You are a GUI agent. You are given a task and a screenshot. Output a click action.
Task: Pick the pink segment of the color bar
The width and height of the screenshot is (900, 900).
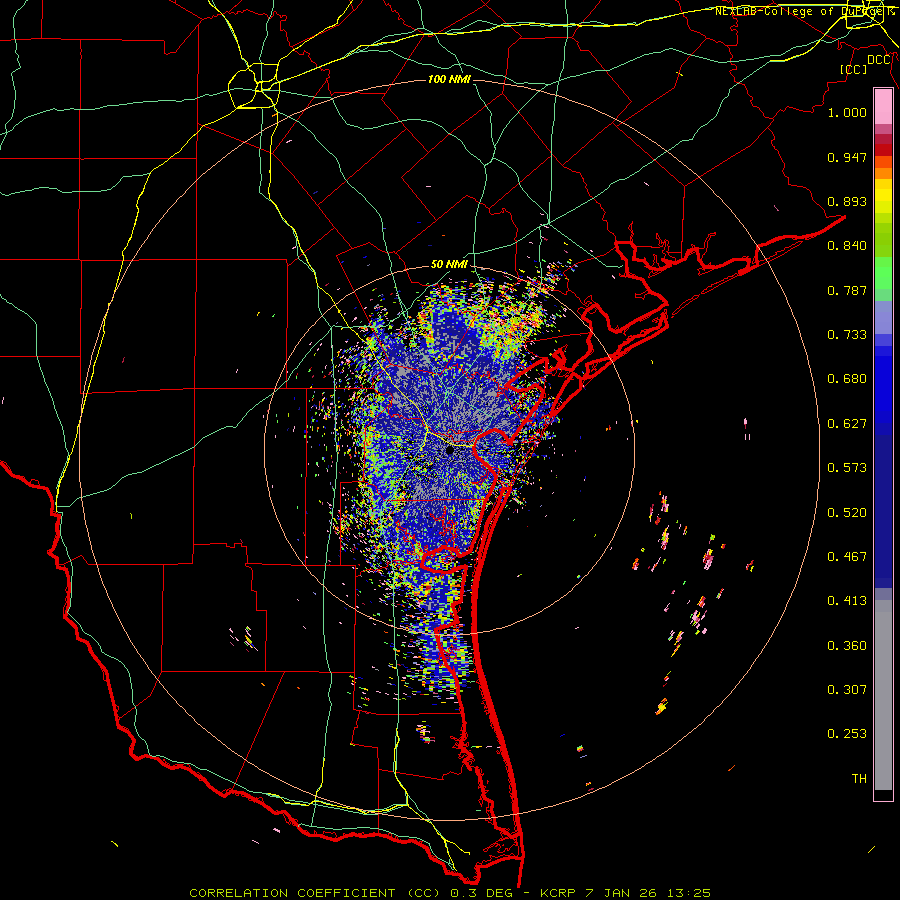[x=883, y=107]
